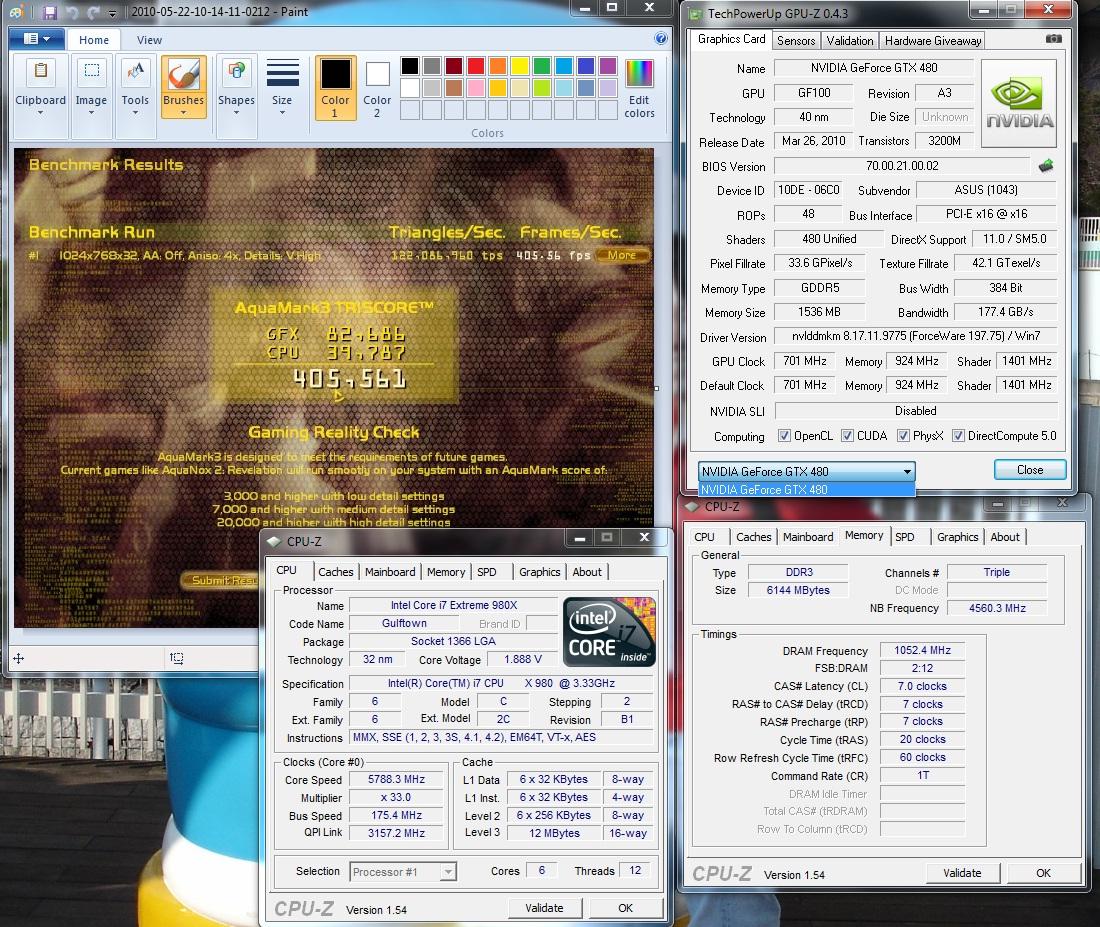Click the Submit Results button in AquaMark
Viewport: 1100px width, 927px height.
[222, 580]
